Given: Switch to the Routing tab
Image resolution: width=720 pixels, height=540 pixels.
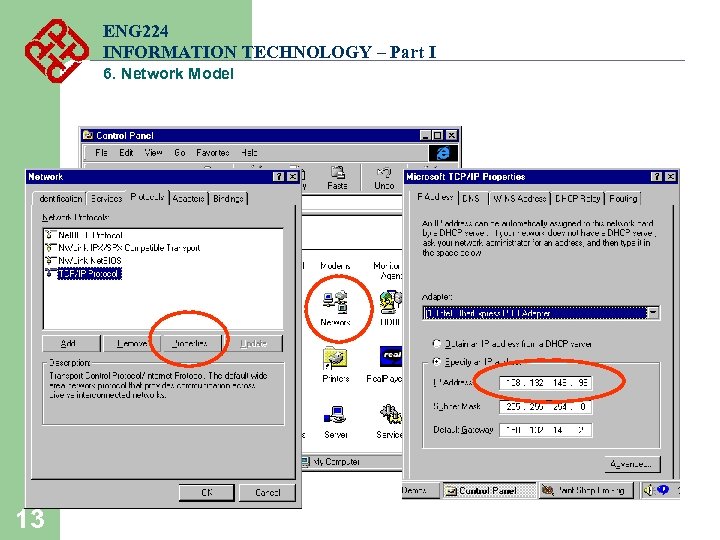Looking at the screenshot, I should [623, 198].
